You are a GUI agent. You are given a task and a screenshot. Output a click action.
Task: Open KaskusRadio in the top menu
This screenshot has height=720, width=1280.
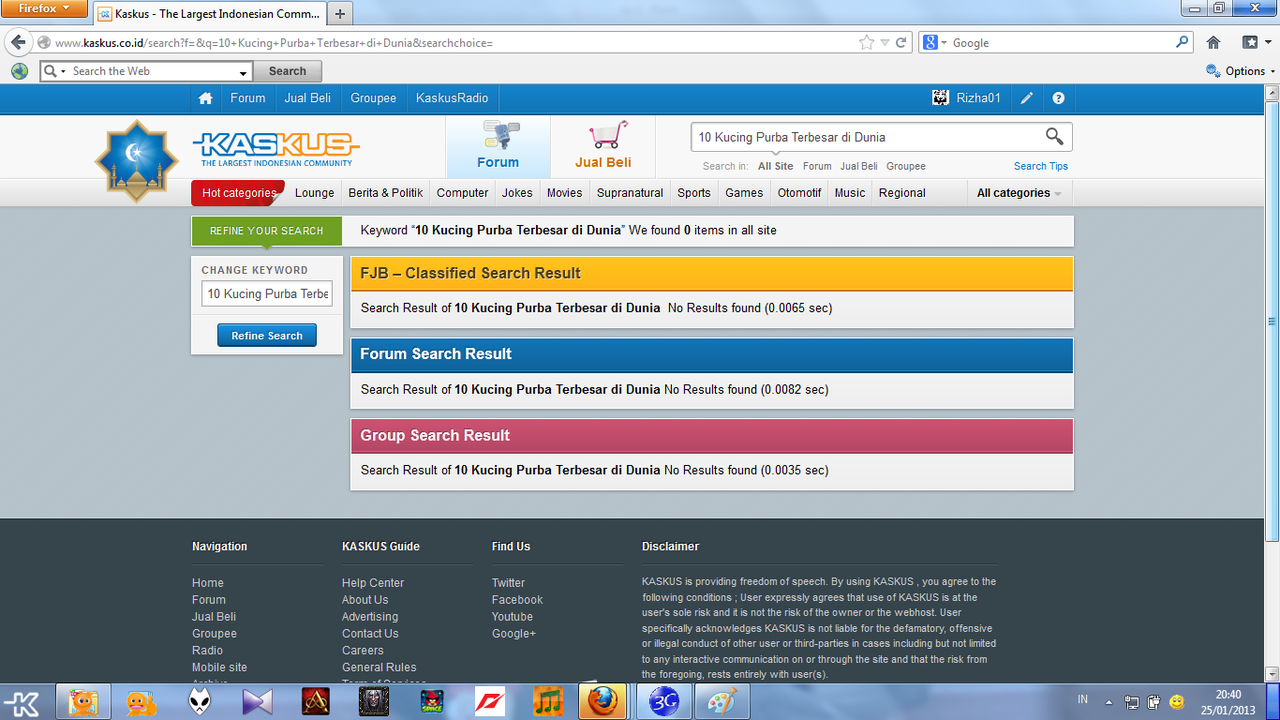[452, 98]
